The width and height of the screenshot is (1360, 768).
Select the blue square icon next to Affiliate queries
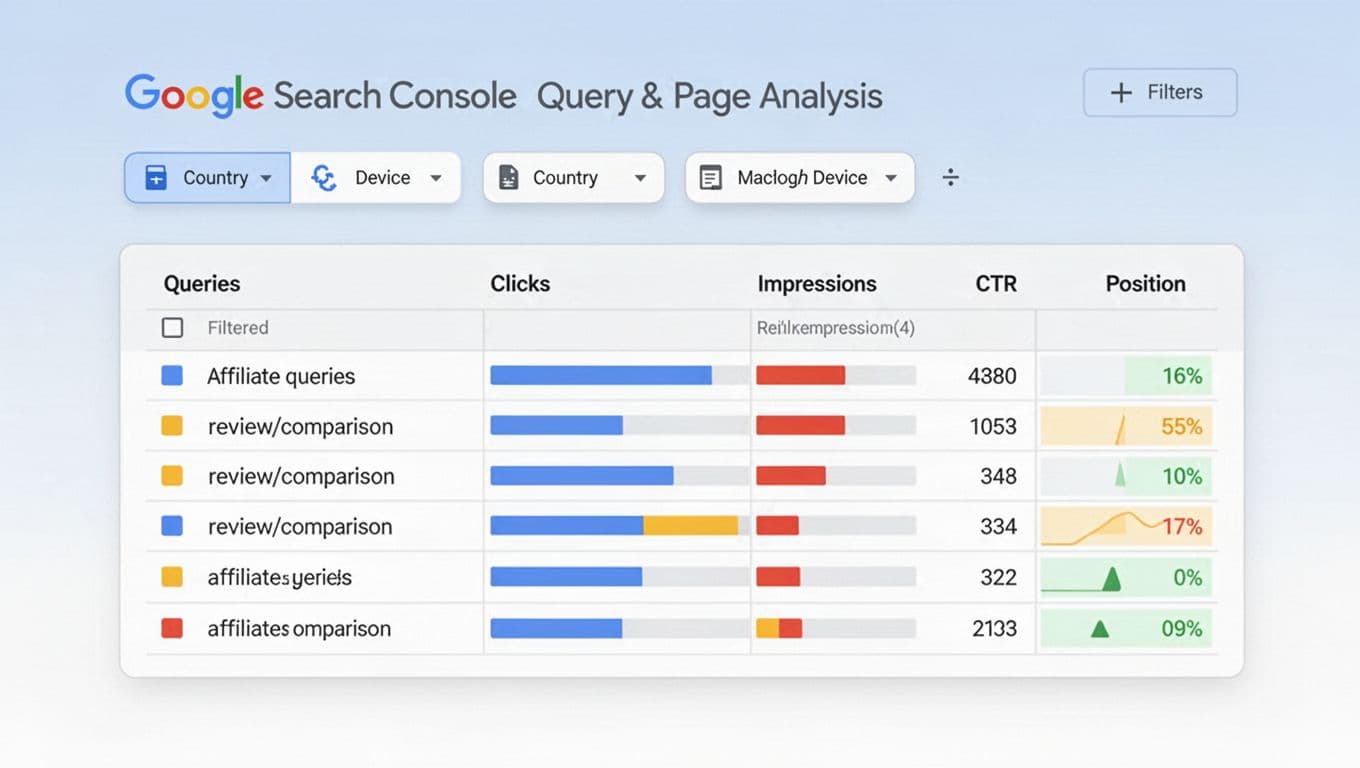(x=172, y=375)
